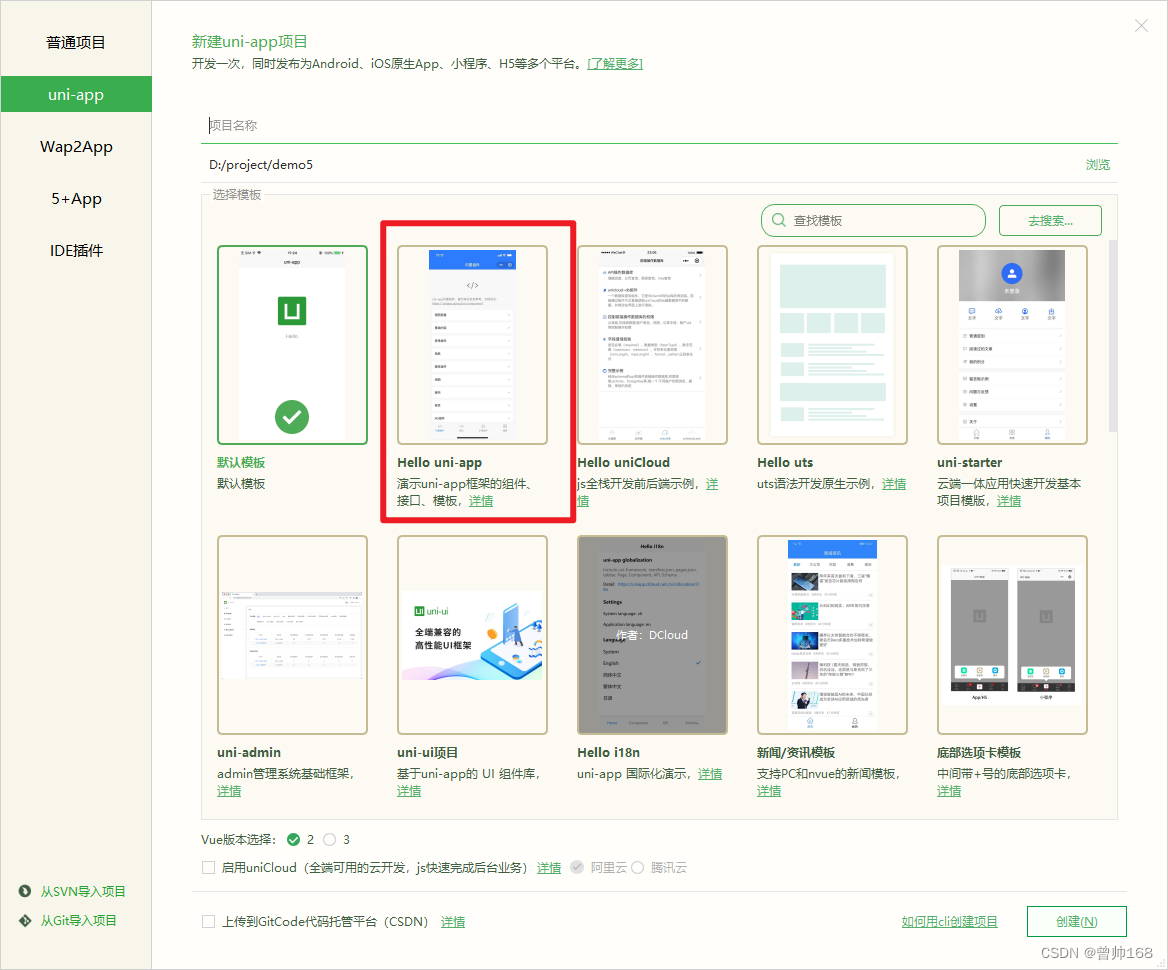Click 浏览 to change project path
1168x970 pixels.
click(x=1097, y=164)
